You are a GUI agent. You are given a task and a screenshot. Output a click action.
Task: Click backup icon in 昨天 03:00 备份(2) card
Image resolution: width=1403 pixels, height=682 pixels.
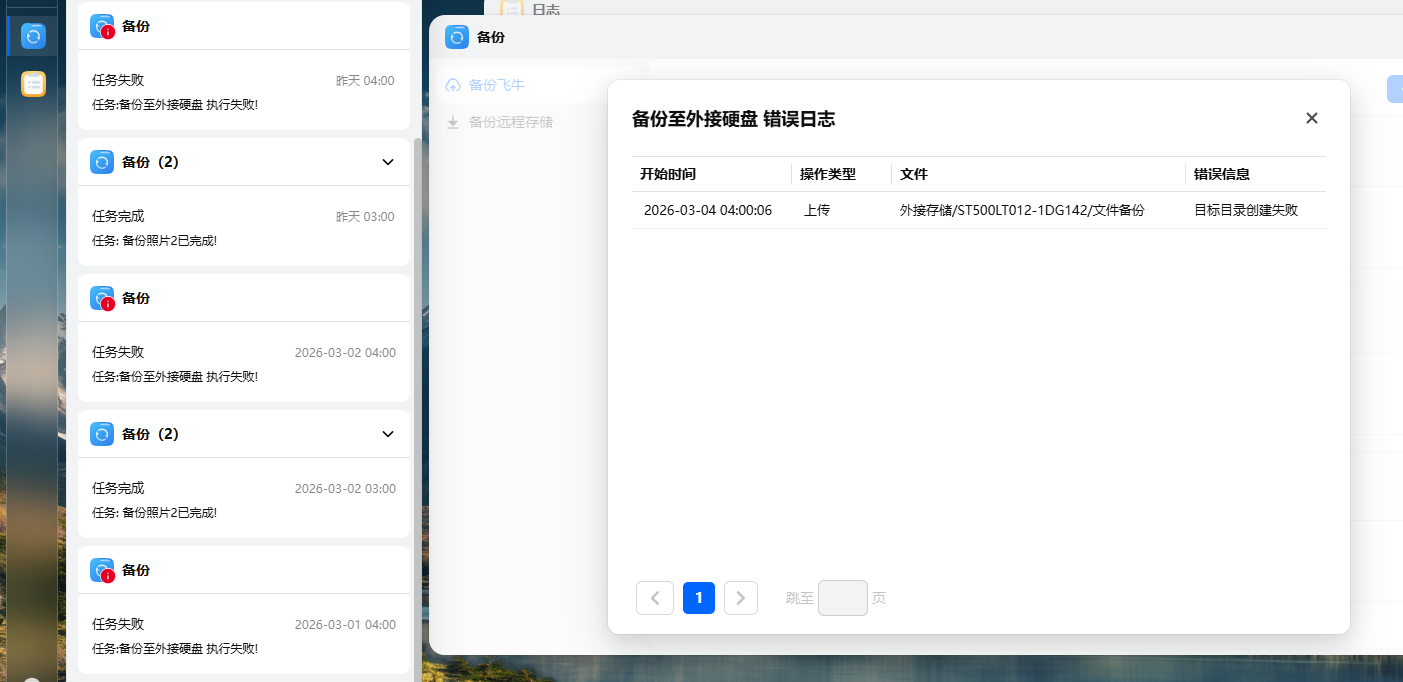[x=102, y=162]
